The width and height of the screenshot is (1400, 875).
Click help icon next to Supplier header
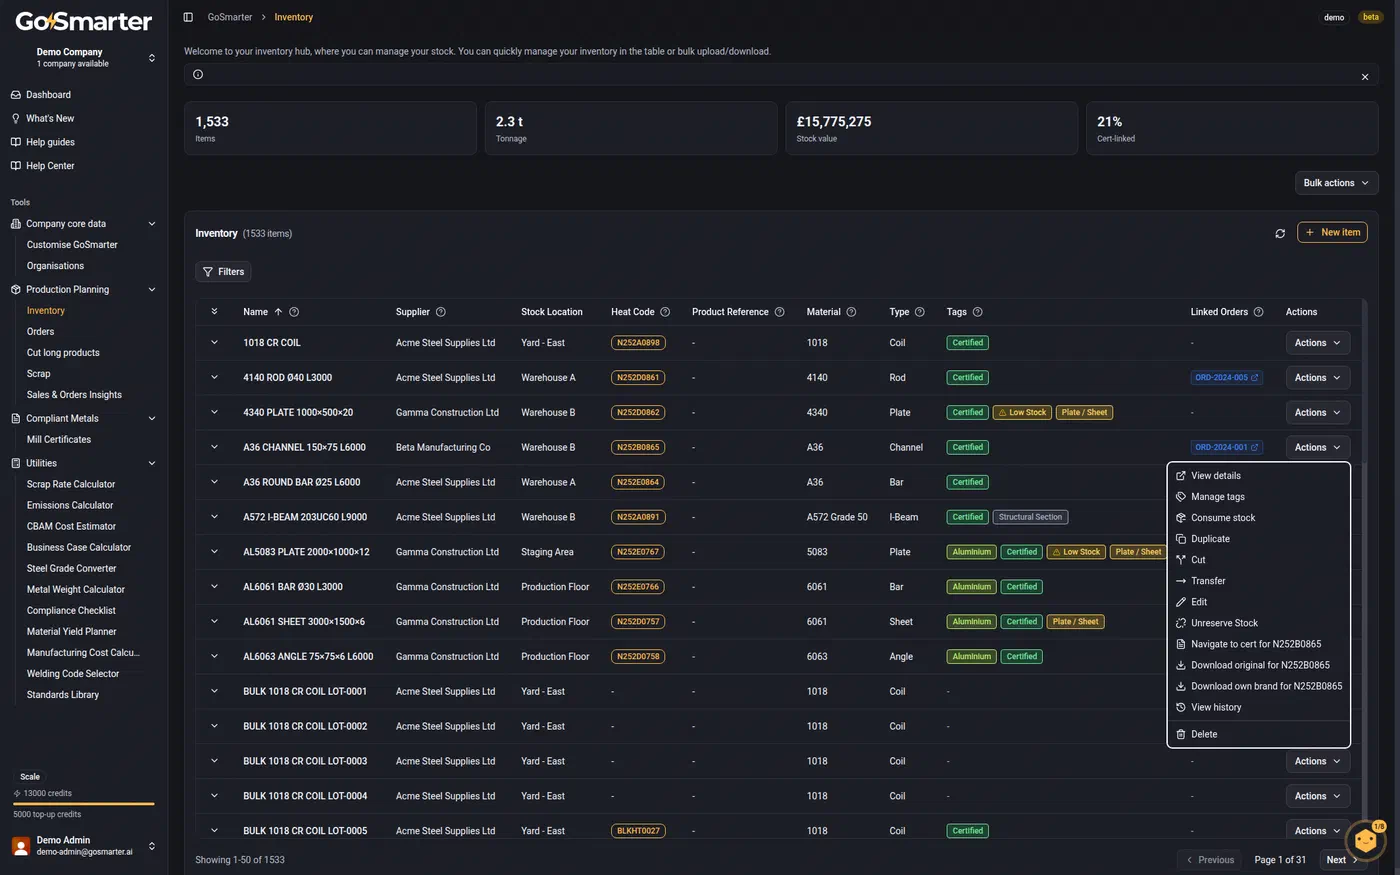(x=441, y=312)
